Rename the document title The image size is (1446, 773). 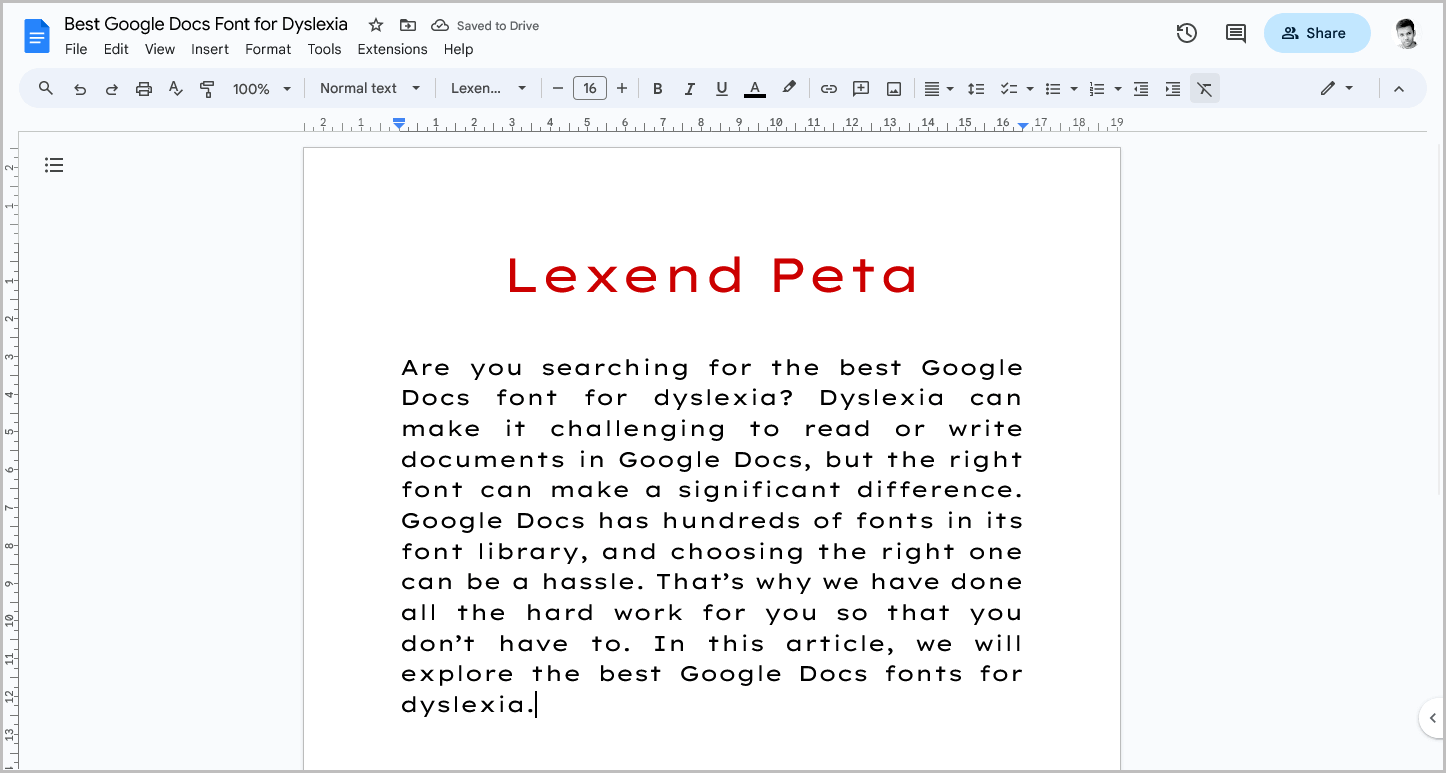206,24
